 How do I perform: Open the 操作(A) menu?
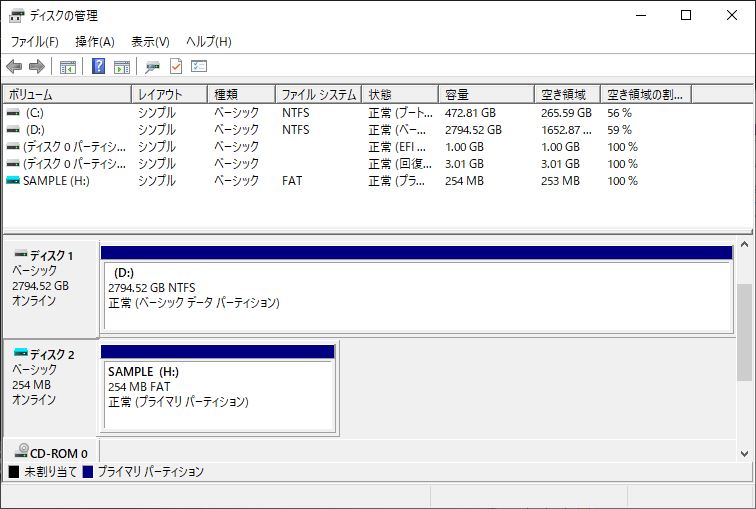pos(95,42)
